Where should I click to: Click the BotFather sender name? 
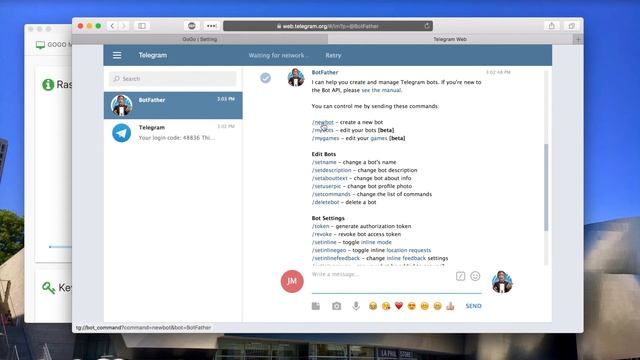click(325, 72)
